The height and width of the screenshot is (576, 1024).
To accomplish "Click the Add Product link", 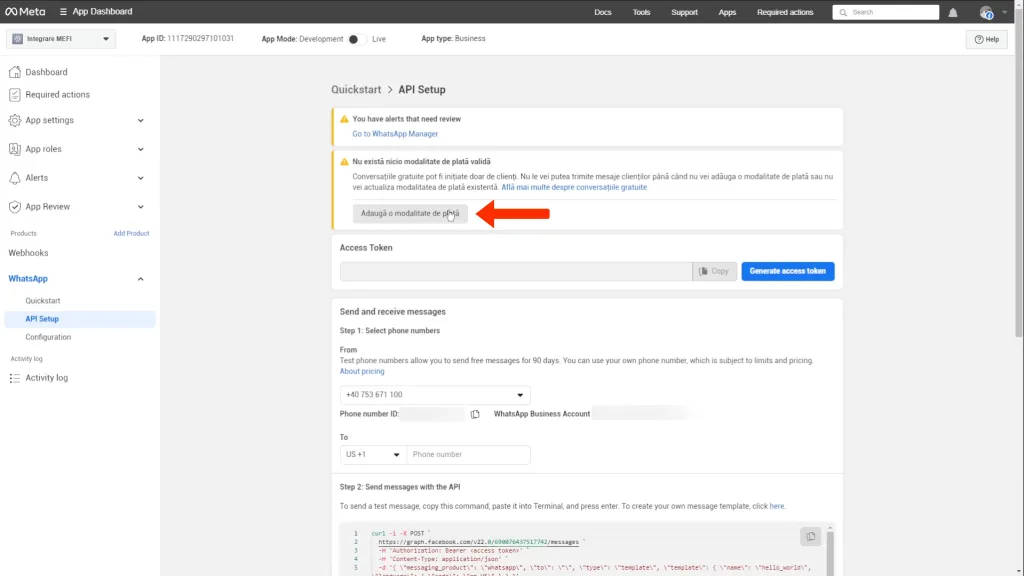I will 131,233.
